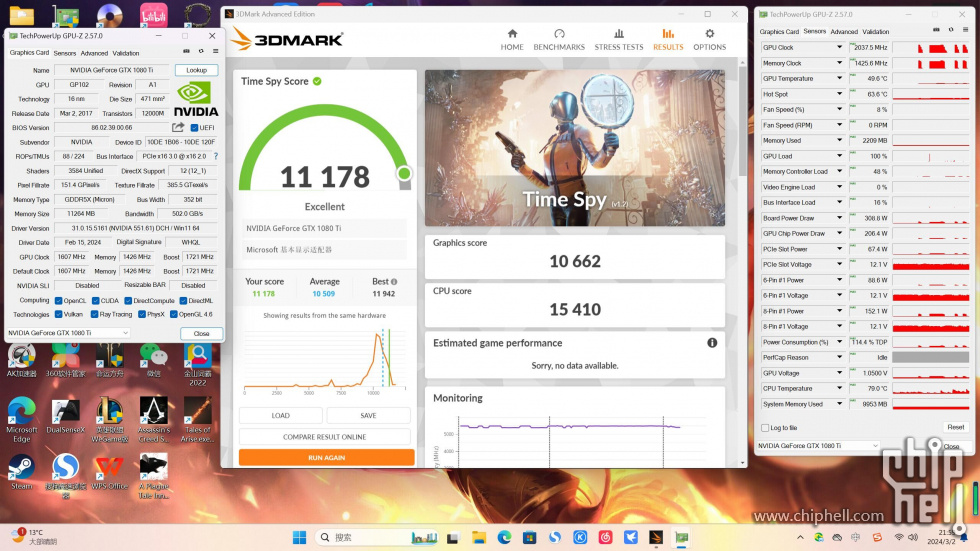Open hamburger menu in Sensors GPU-Z window
Image resolution: width=980 pixels, height=551 pixels.
click(x=966, y=29)
